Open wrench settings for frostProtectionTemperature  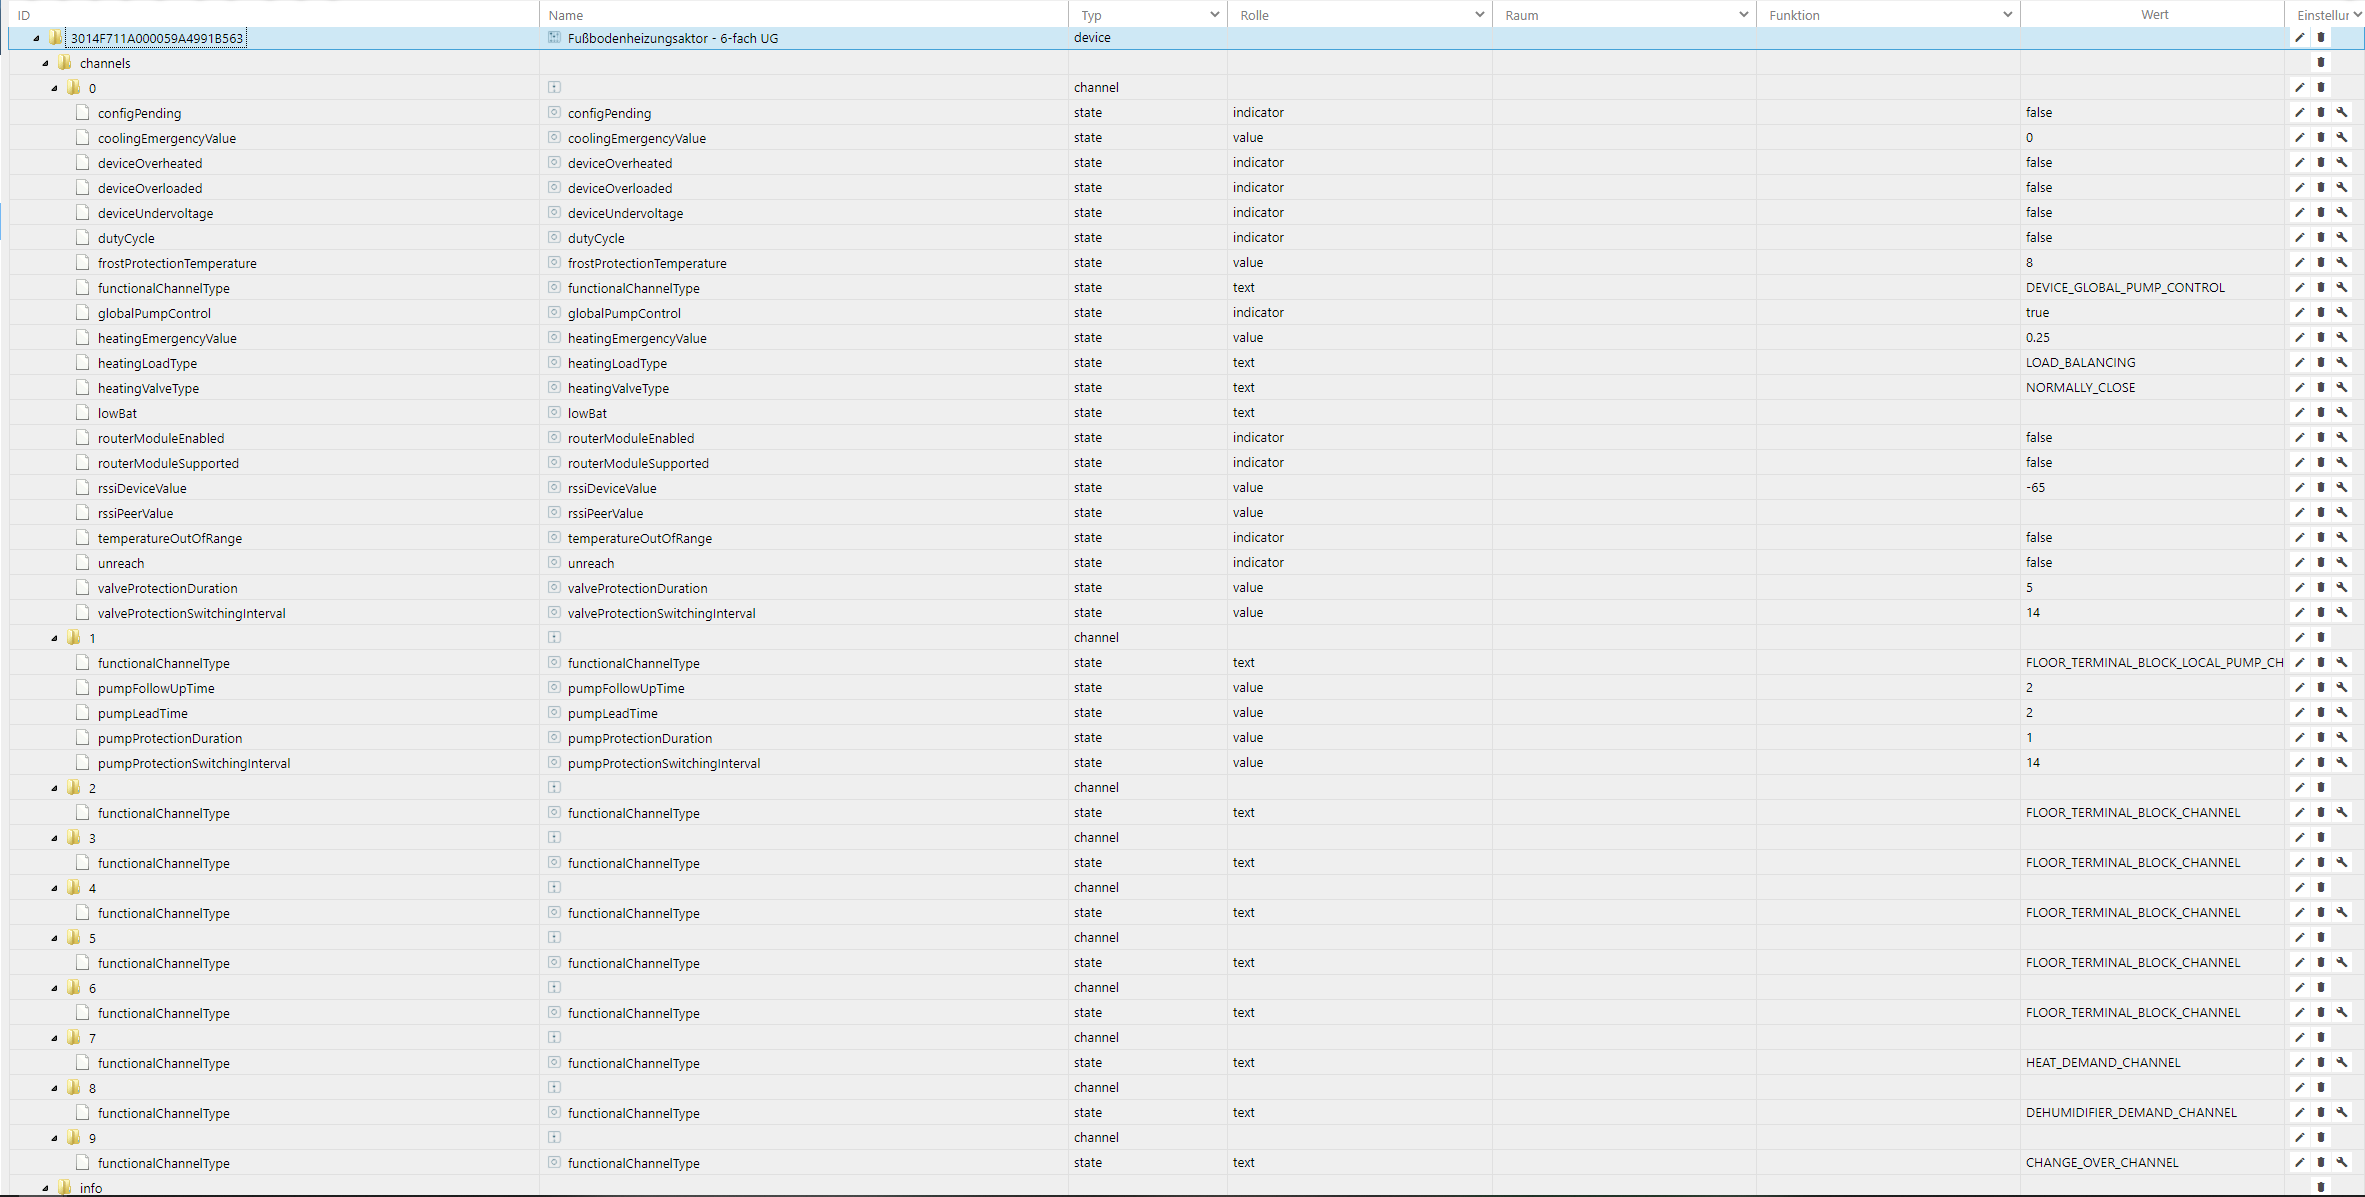(2341, 262)
